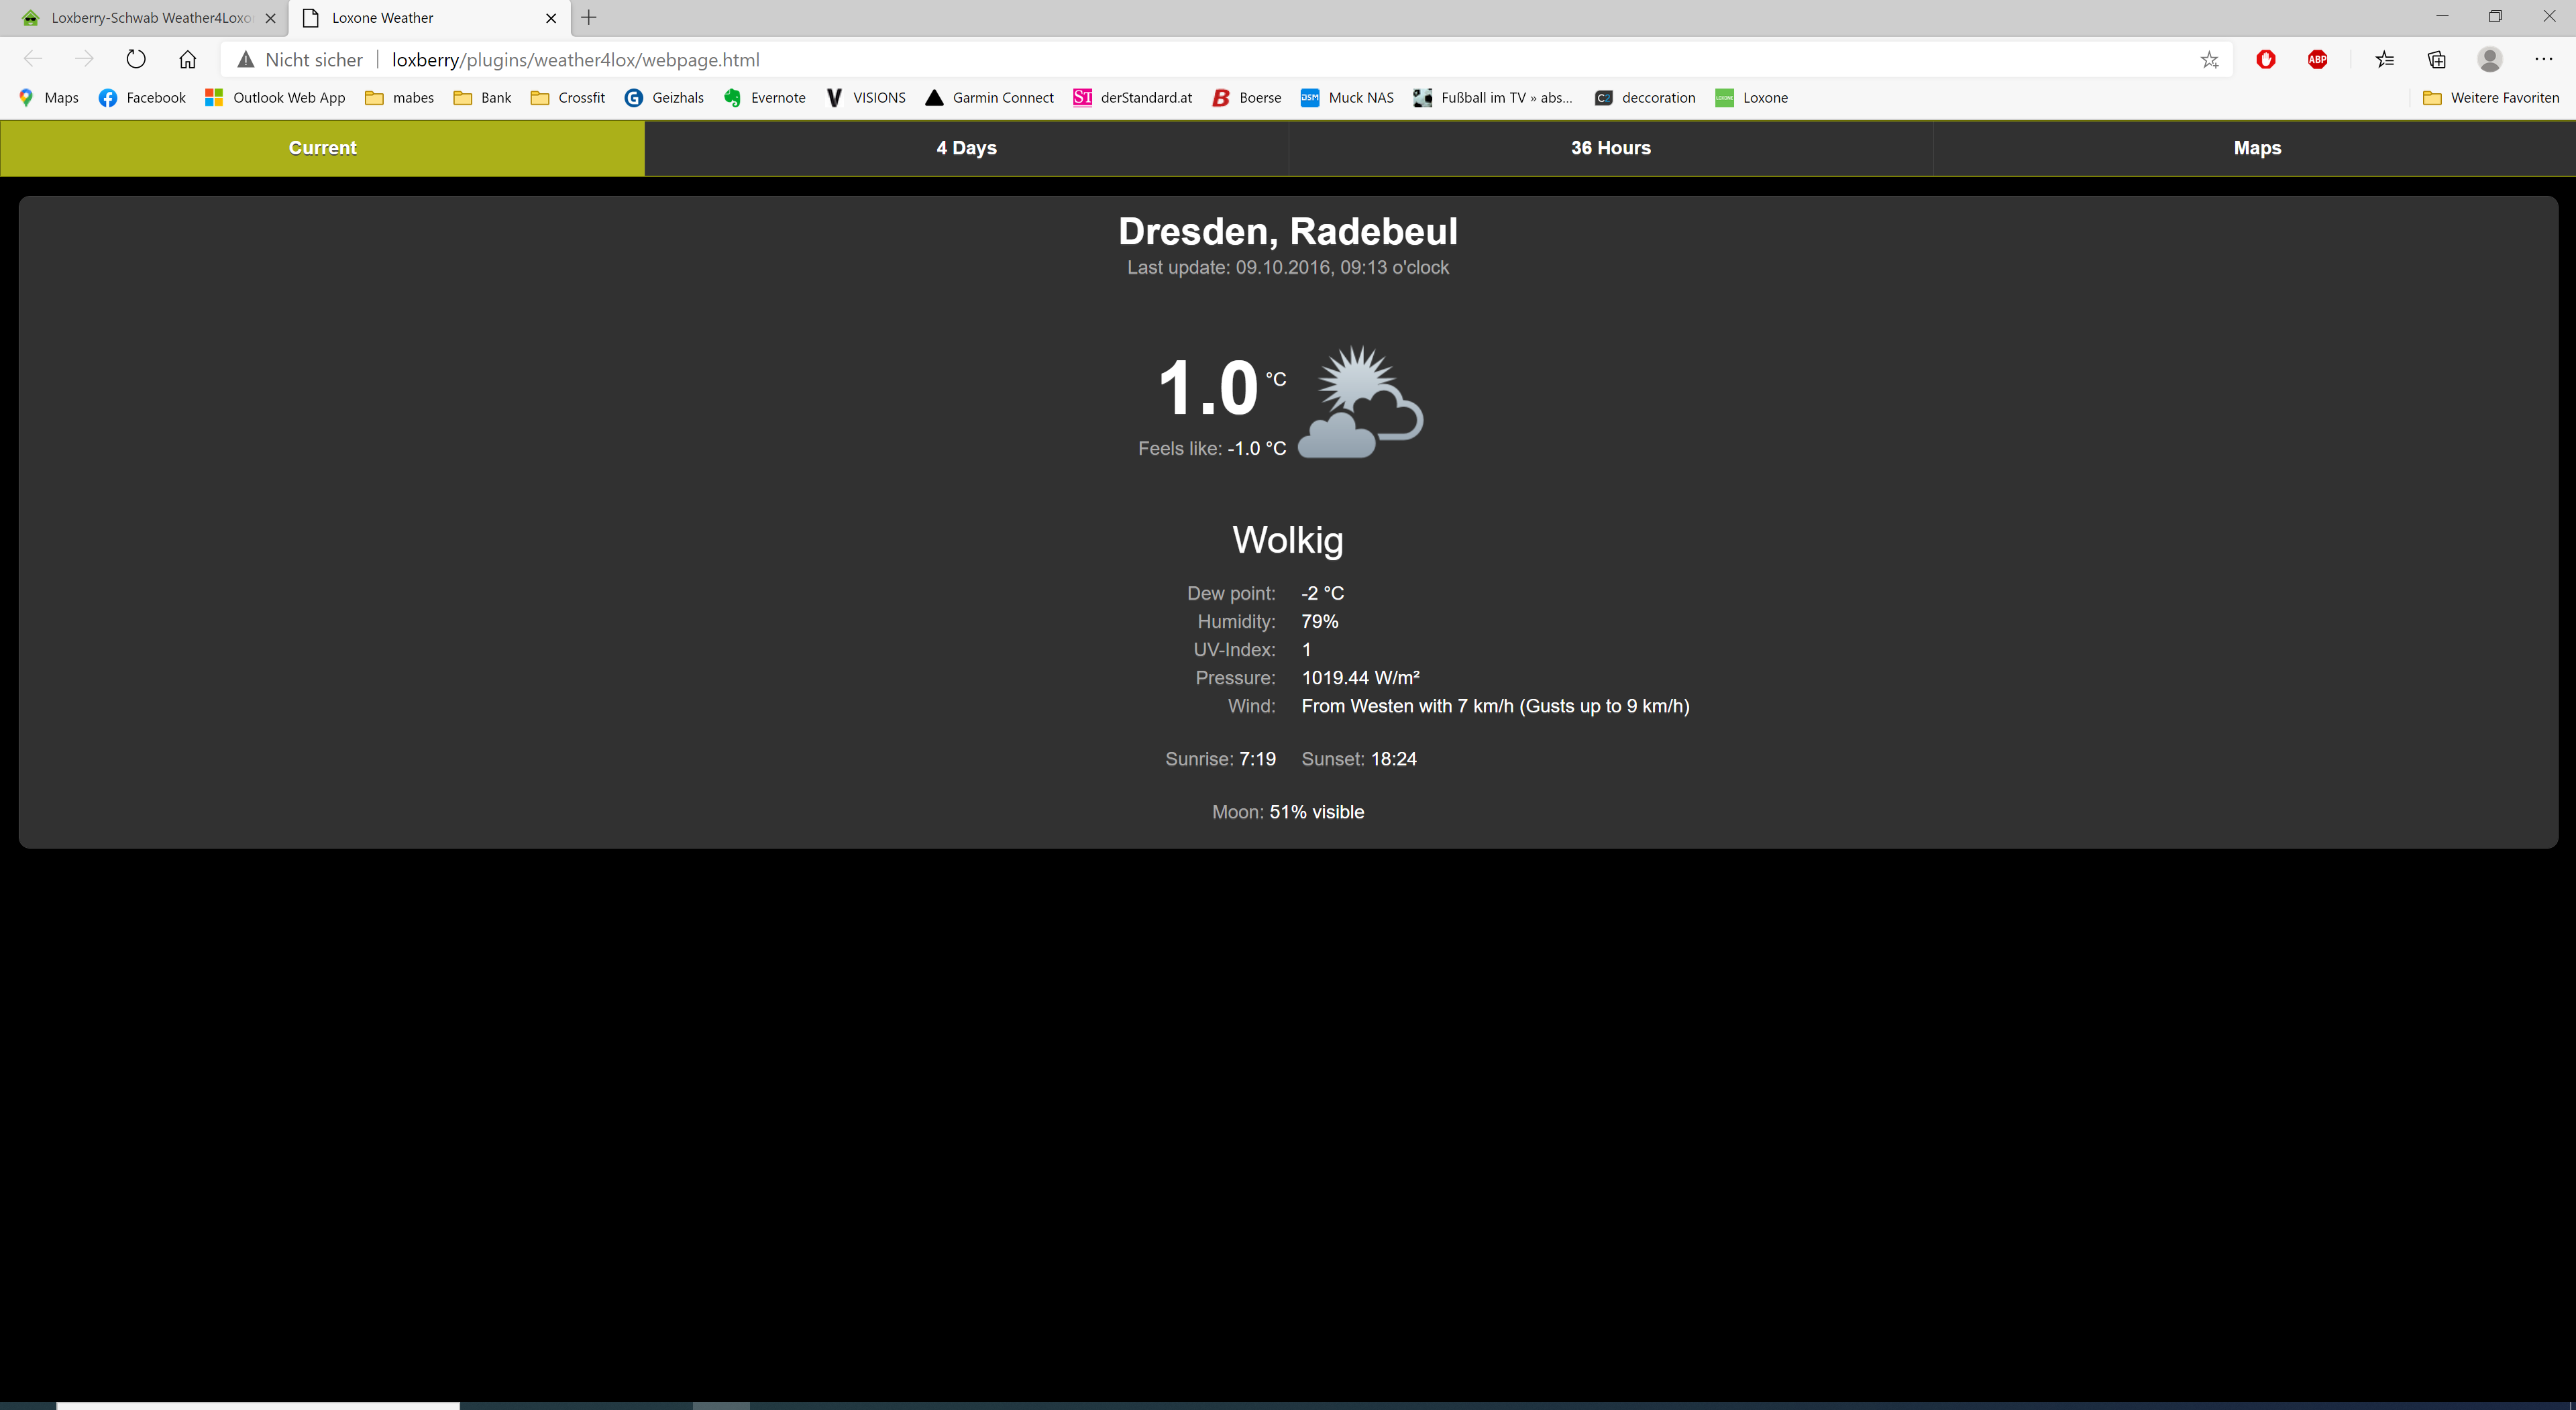Click the 'Nicht sicher' security warning
The height and width of the screenshot is (1410, 2576).
(299, 60)
